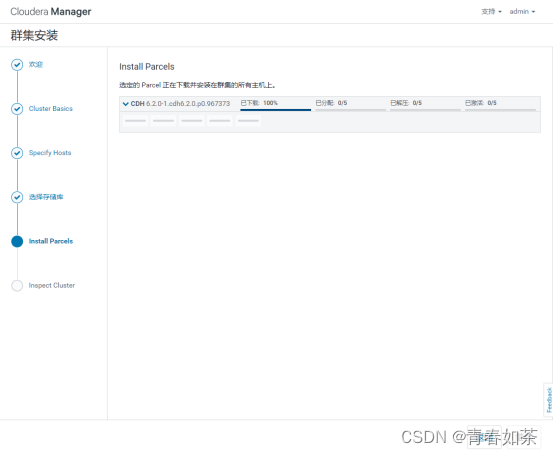Click the 已分配 0/5 progress bar
This screenshot has height=455, width=553.
pyautogui.click(x=351, y=110)
